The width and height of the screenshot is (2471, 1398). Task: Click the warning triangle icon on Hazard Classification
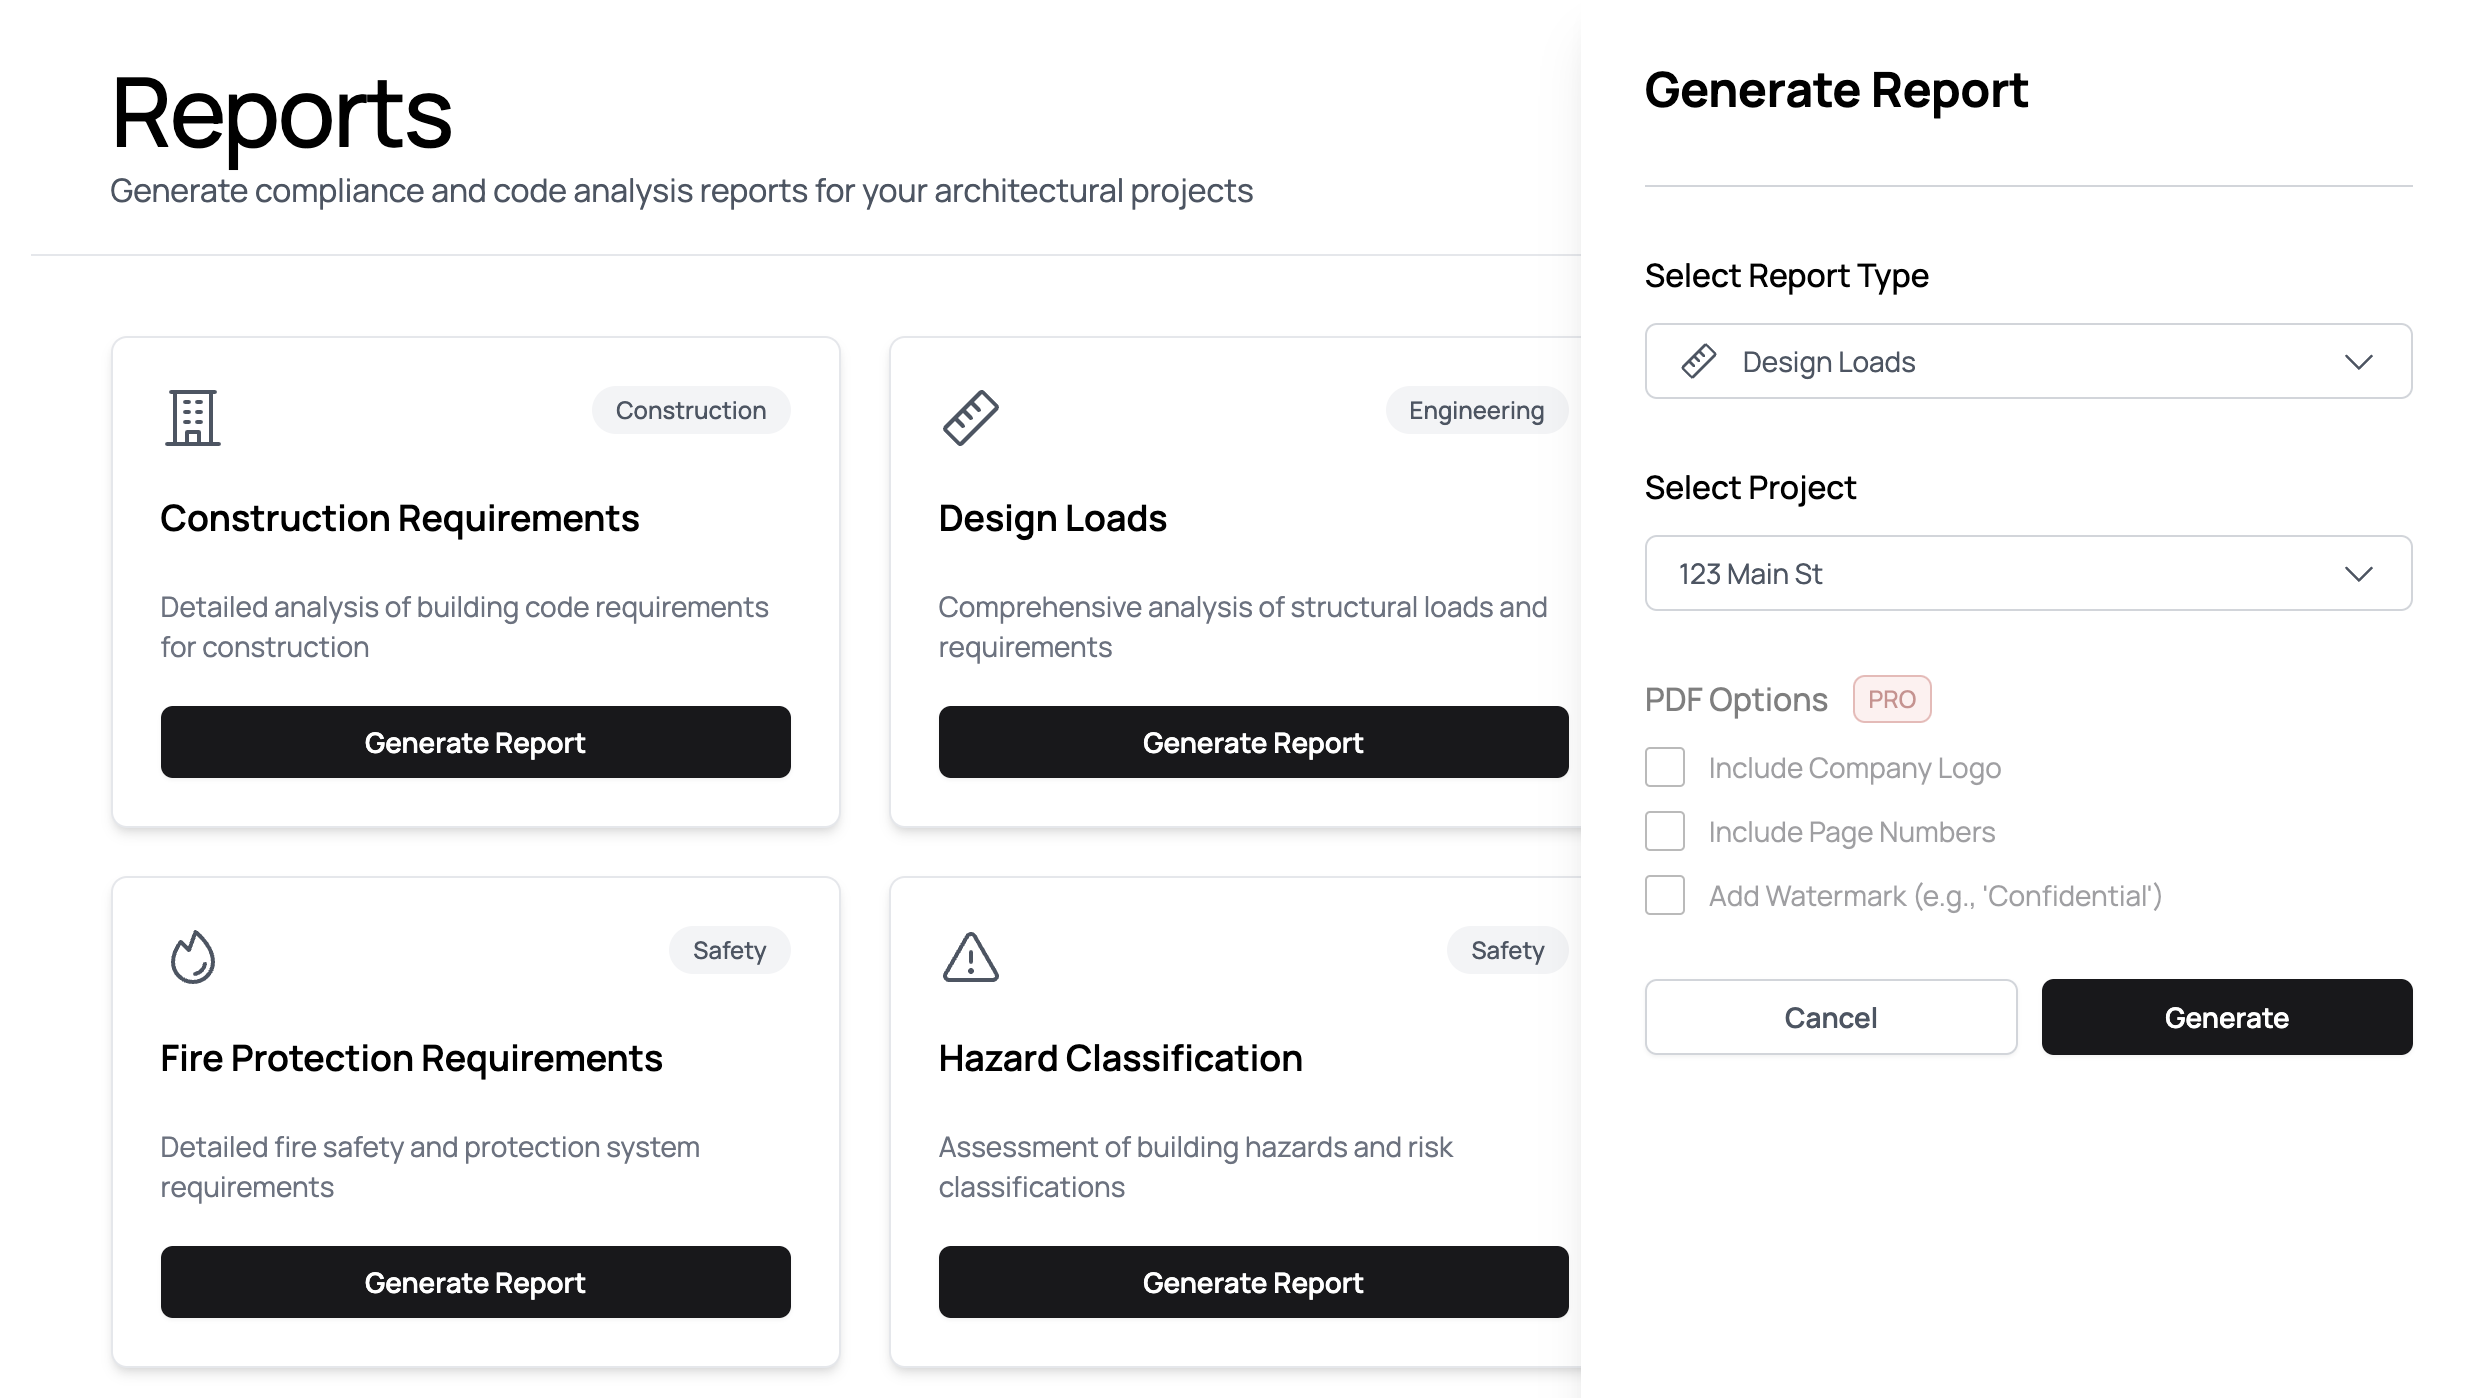(970, 957)
